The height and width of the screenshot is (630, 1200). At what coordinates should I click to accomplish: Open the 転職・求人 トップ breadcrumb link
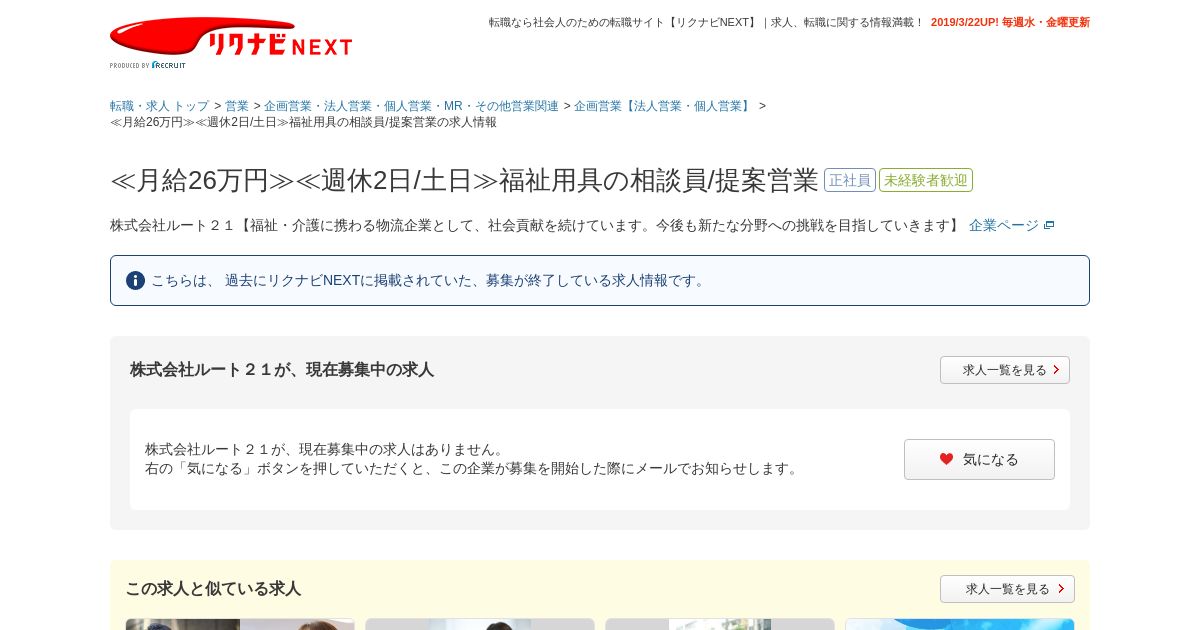coord(160,106)
